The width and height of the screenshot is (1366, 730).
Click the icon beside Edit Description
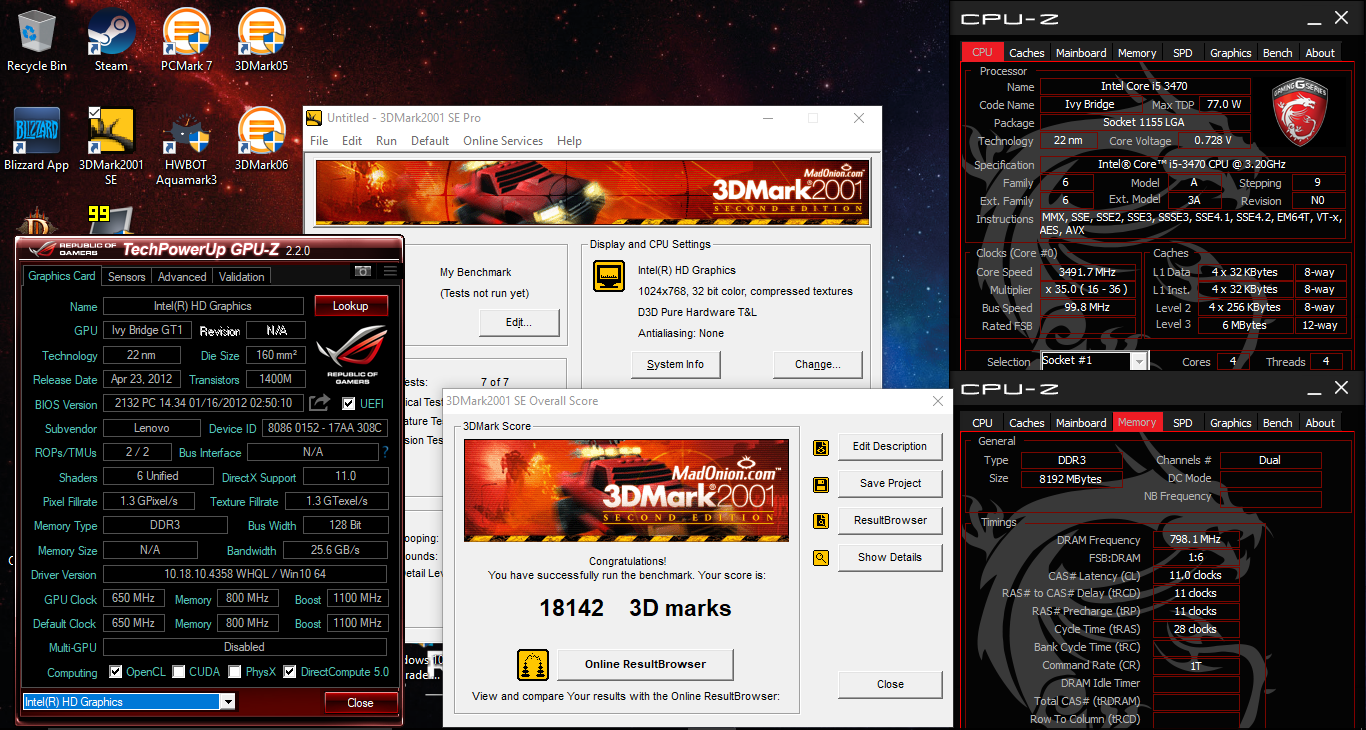pyautogui.click(x=821, y=447)
